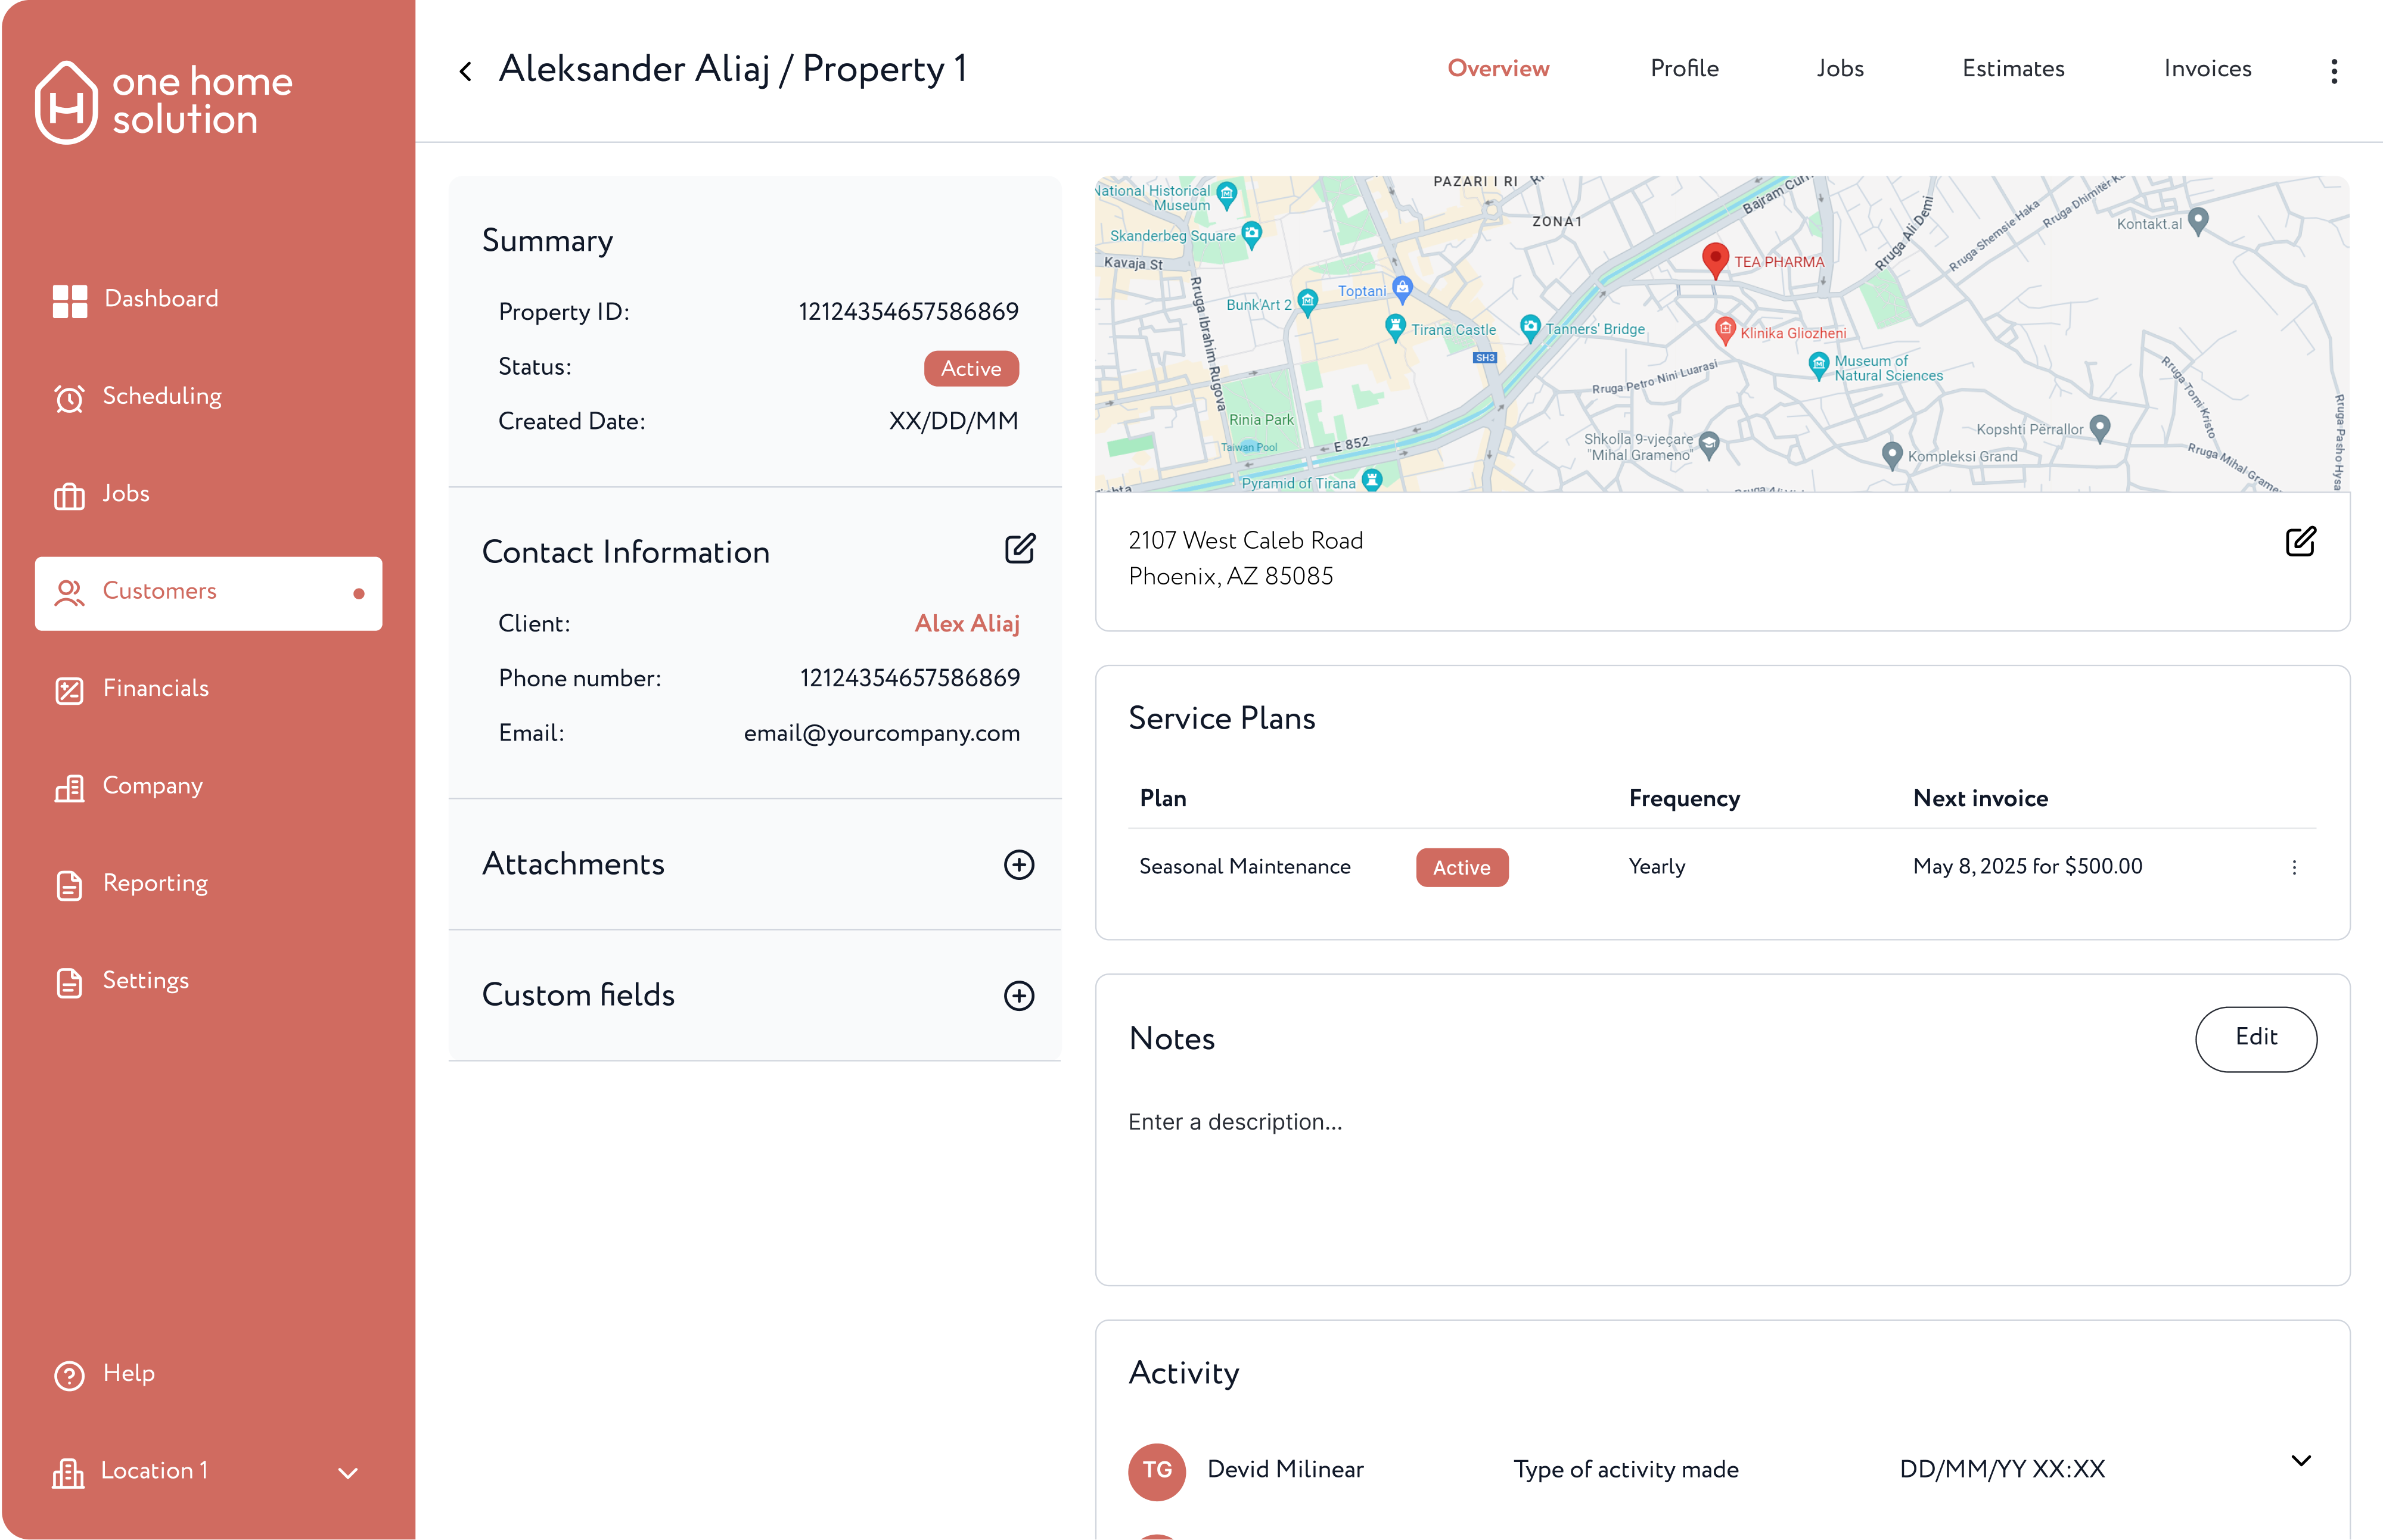The width and height of the screenshot is (2383, 1540).
Task: Open the header three-dot more menu
Action: click(x=2333, y=71)
